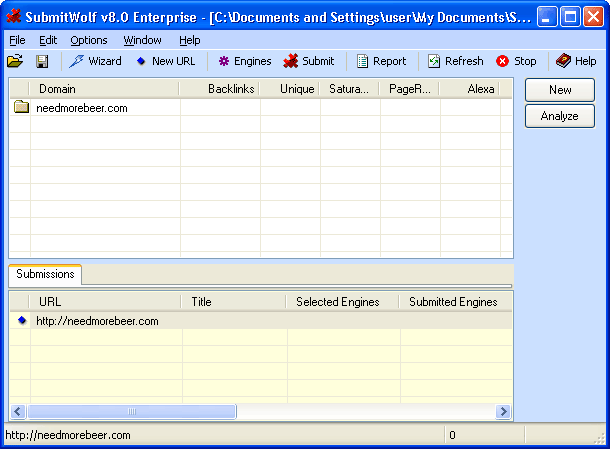Click the SubmitWolf title bar app icon
This screenshot has height=449, width=610.
(14, 17)
